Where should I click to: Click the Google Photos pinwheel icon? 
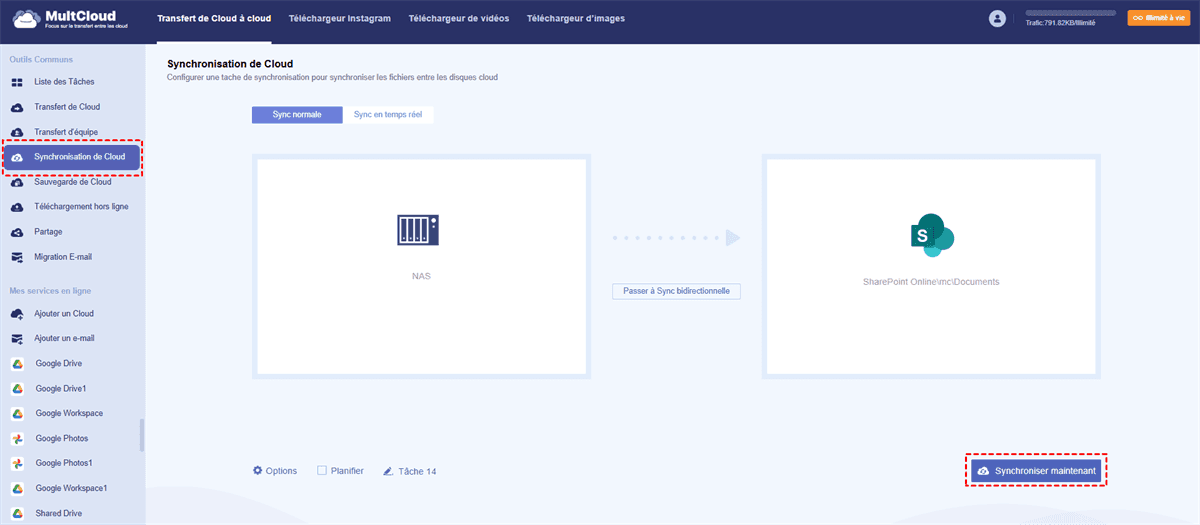pyautogui.click(x=17, y=439)
